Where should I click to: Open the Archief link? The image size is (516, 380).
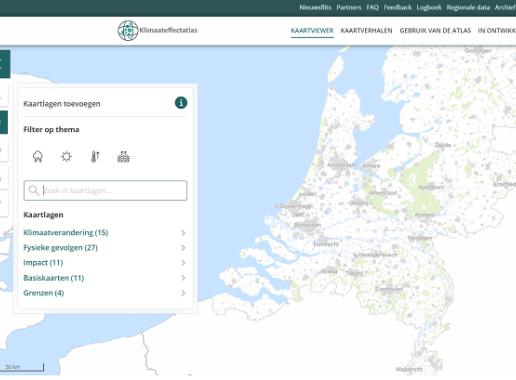pyautogui.click(x=505, y=7)
